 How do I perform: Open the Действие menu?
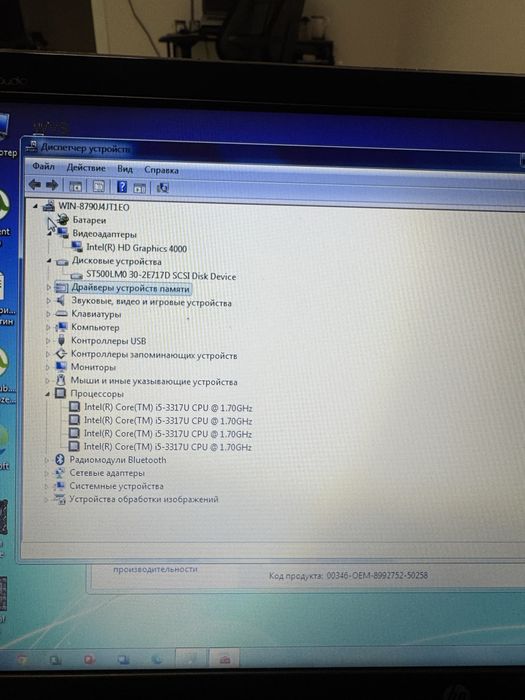click(86, 168)
